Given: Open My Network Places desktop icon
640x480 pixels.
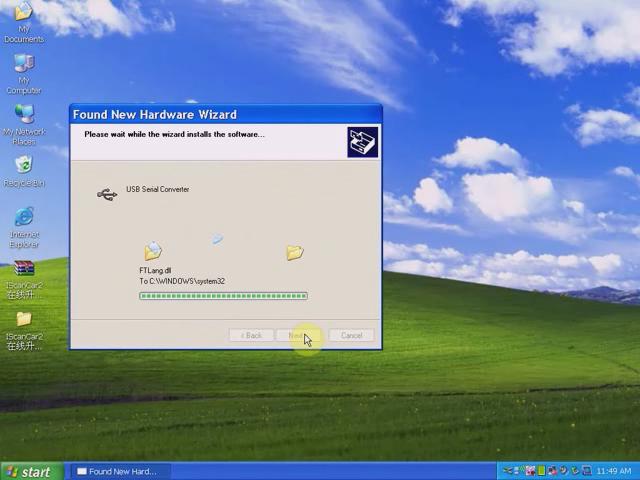Looking at the screenshot, I should click(x=24, y=125).
